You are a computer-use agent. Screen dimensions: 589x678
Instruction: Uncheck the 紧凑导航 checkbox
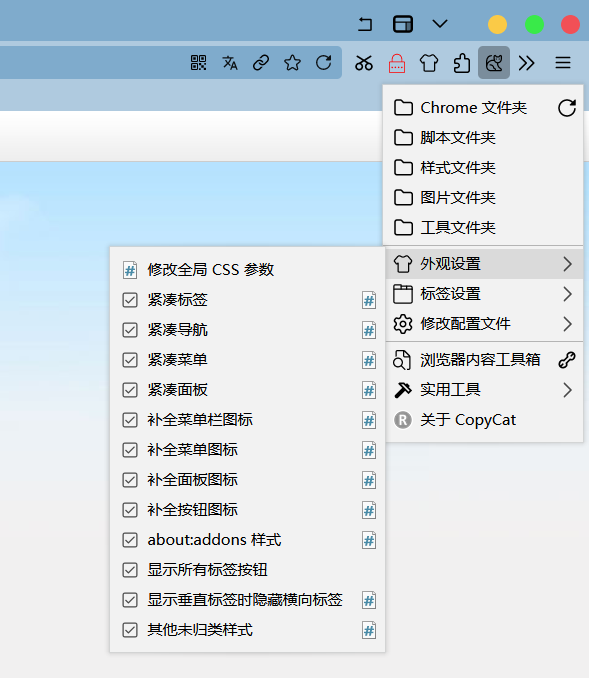pyautogui.click(x=130, y=330)
